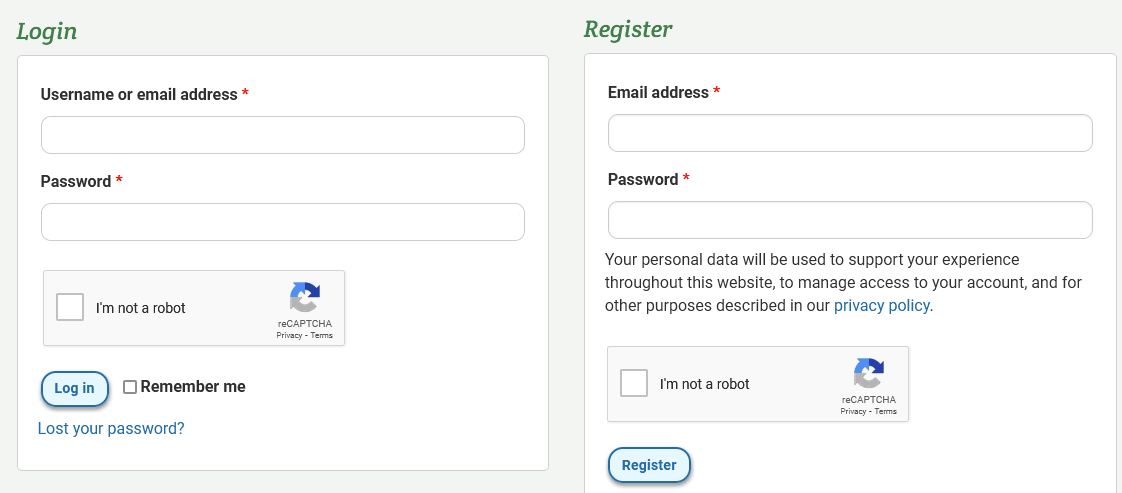Focus the Register Email address field

pyautogui.click(x=850, y=133)
